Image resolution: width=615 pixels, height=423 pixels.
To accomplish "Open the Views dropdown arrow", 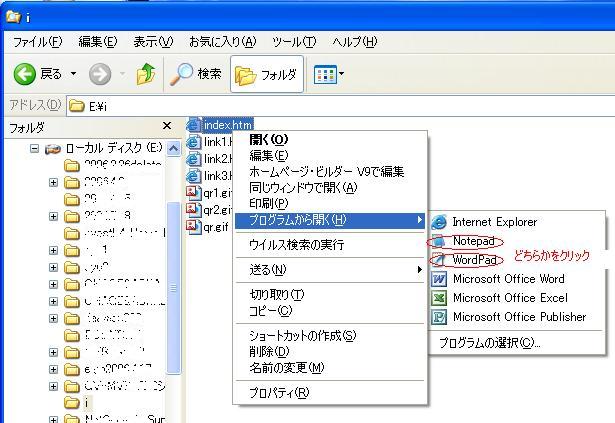I will point(341,73).
